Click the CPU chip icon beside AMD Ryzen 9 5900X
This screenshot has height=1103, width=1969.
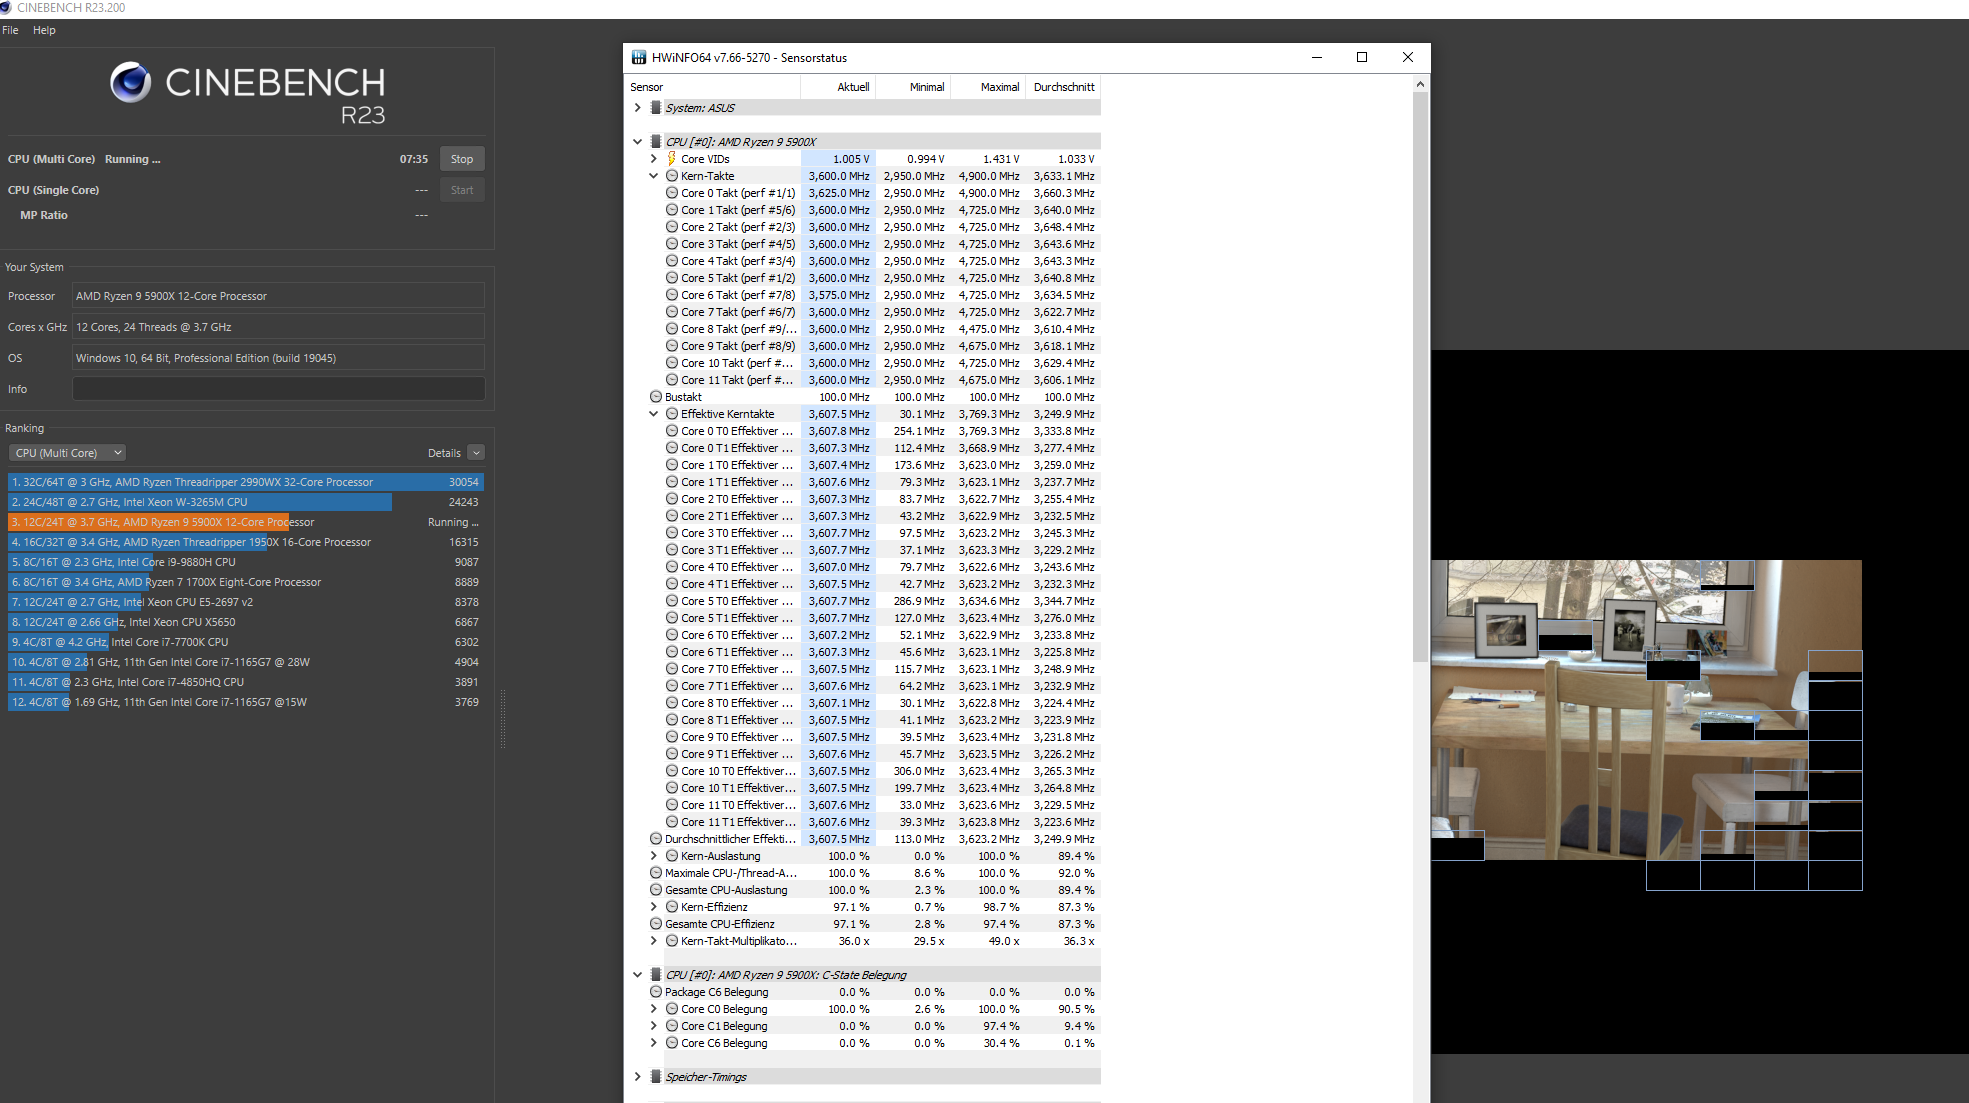pyautogui.click(x=656, y=142)
